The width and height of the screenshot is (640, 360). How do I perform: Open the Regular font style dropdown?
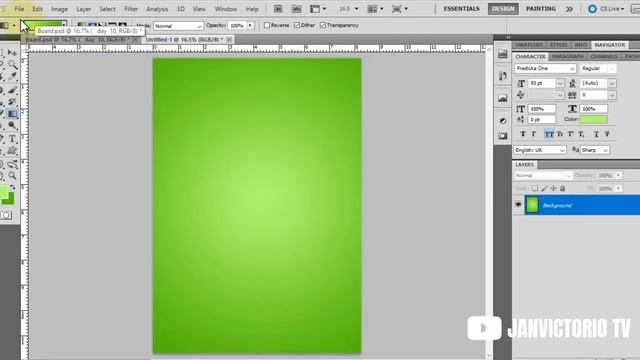click(x=598, y=69)
